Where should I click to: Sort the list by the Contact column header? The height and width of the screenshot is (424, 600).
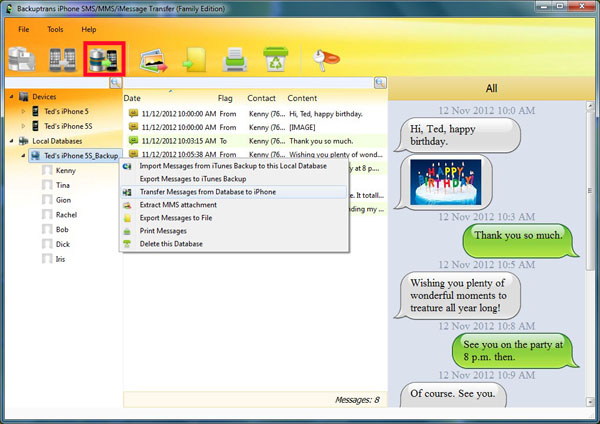(x=261, y=98)
